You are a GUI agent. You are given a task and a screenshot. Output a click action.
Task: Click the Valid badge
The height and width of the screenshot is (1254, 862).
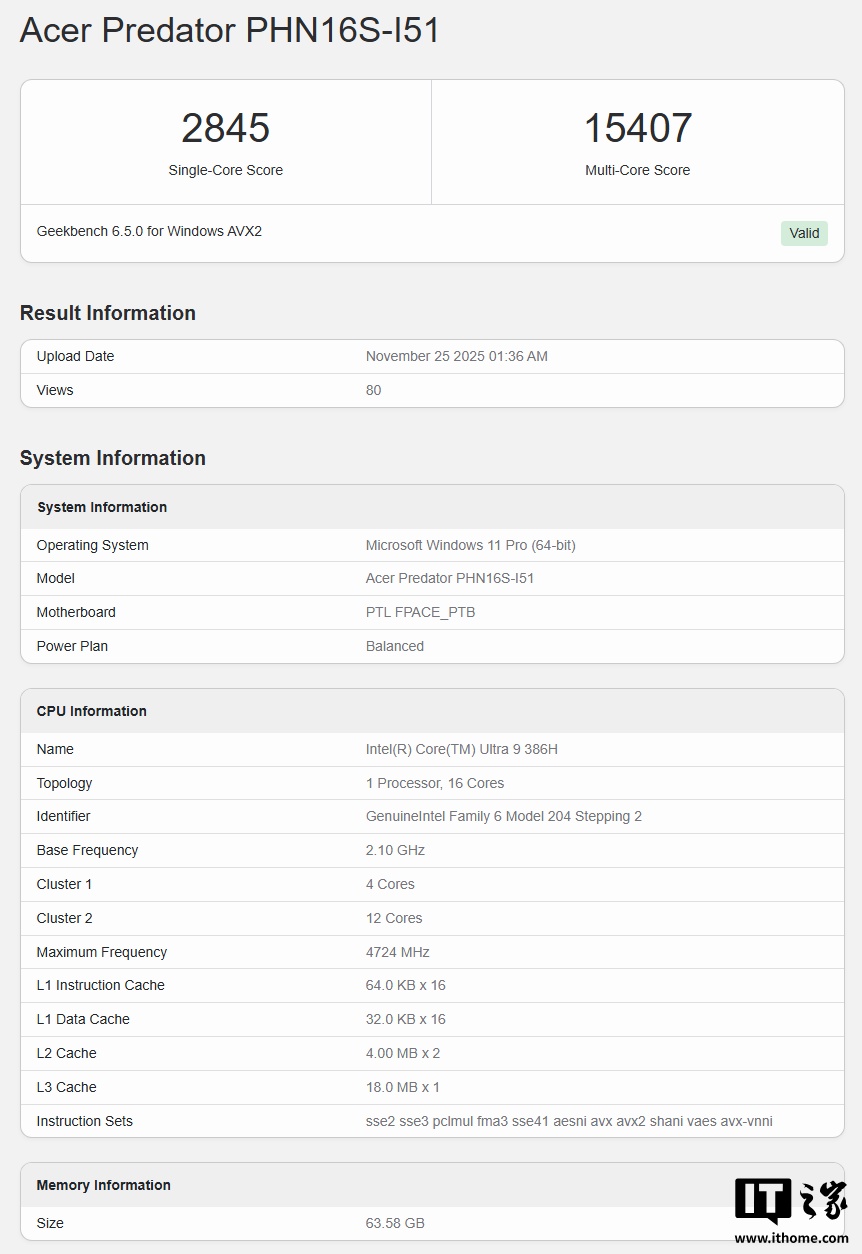coord(804,233)
